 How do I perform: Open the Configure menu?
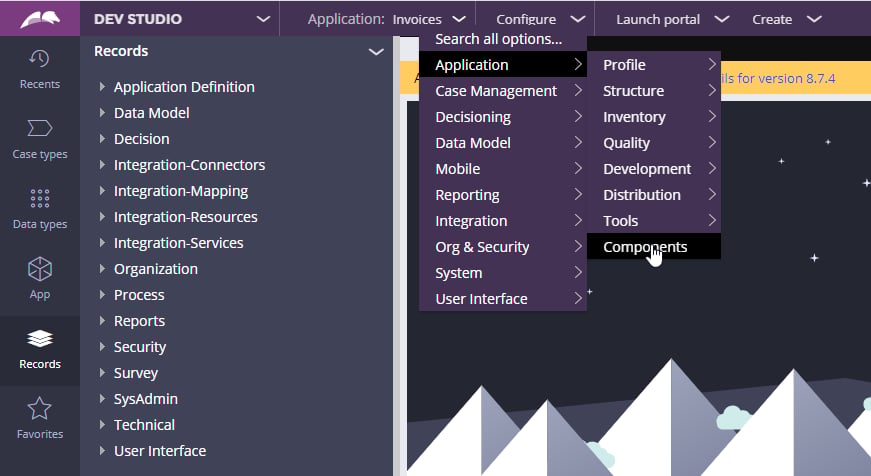540,19
